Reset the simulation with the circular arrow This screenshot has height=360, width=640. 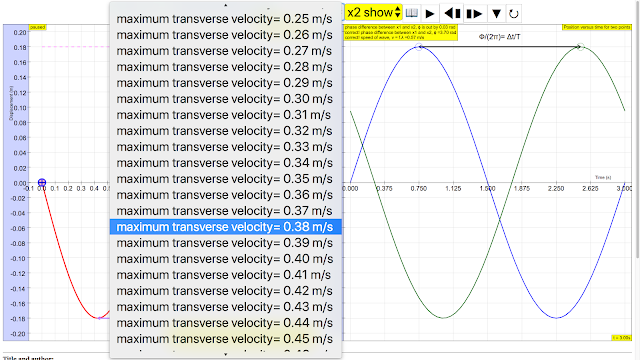(x=514, y=13)
